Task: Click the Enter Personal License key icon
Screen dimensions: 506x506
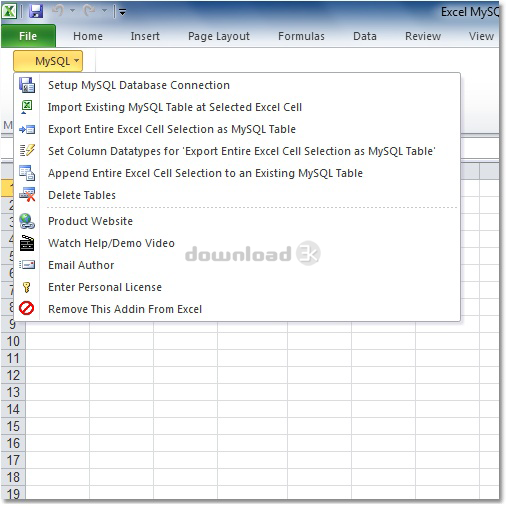Action: pos(27,287)
